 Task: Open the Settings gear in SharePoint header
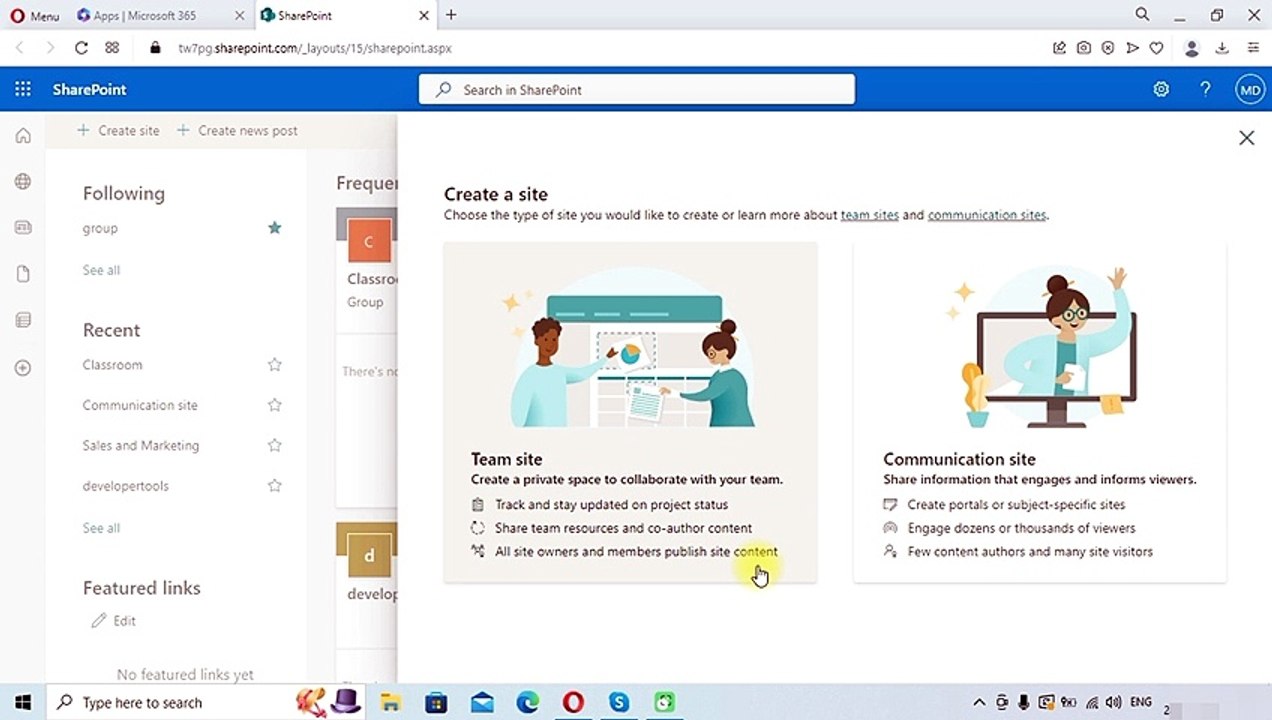click(1161, 89)
